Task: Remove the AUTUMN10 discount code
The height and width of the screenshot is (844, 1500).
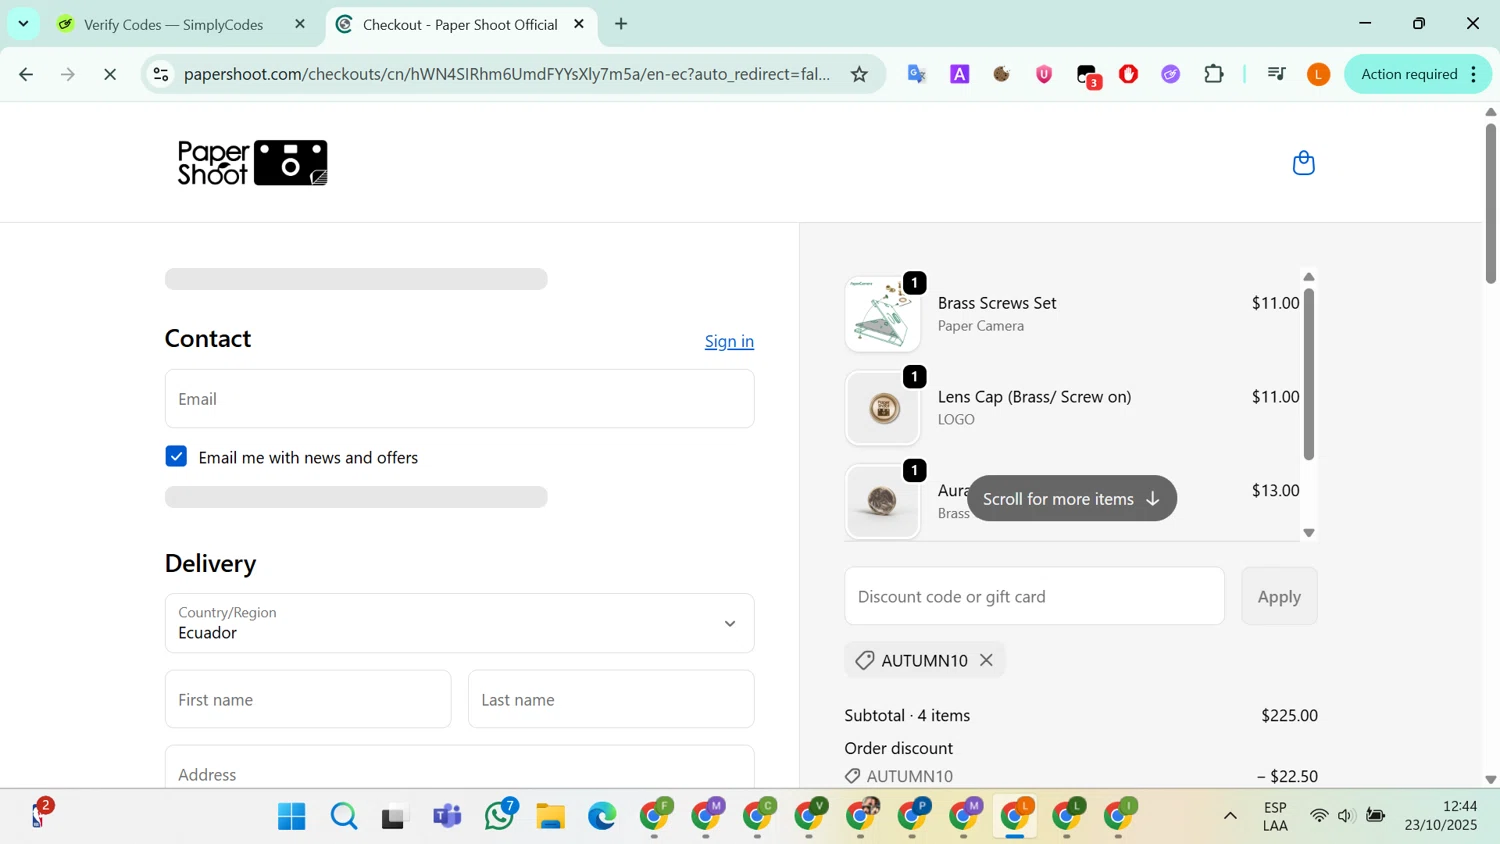Action: [986, 660]
